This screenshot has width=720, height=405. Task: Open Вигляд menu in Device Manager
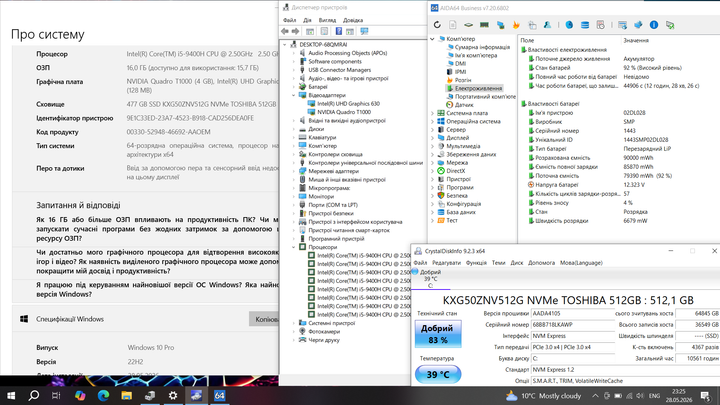click(327, 20)
